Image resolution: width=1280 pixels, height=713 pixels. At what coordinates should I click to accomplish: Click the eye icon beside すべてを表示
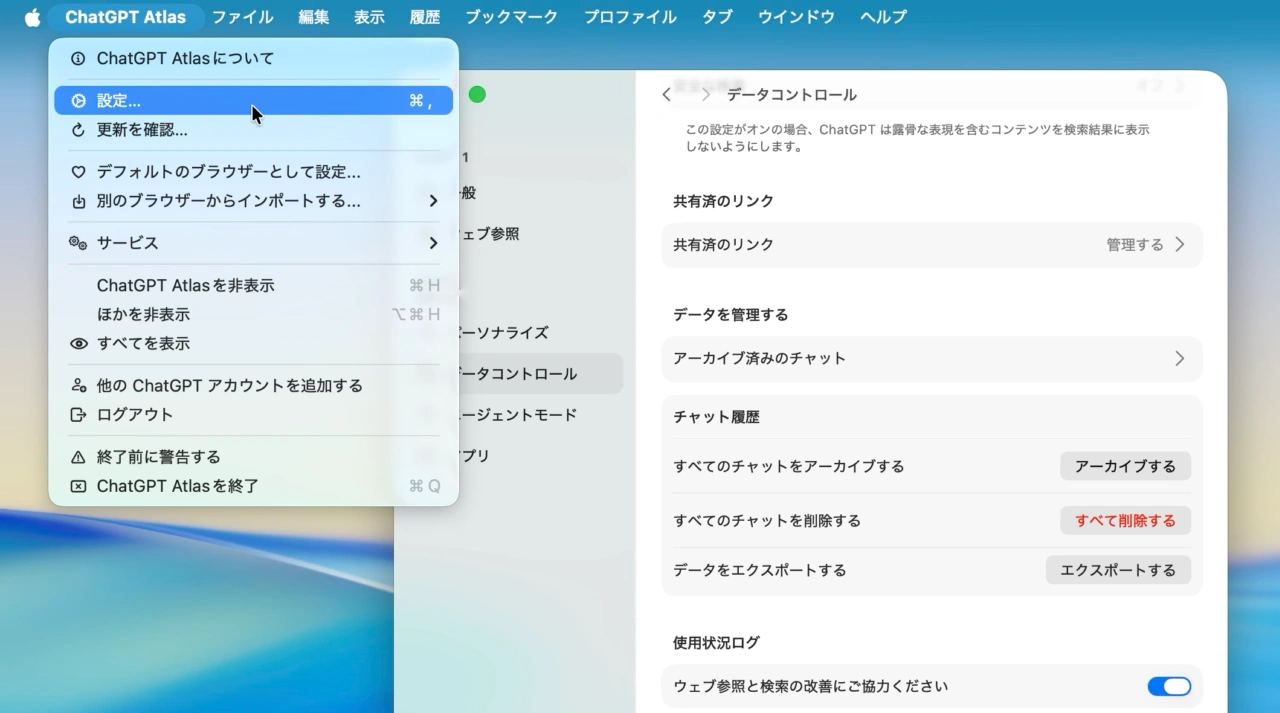78,343
